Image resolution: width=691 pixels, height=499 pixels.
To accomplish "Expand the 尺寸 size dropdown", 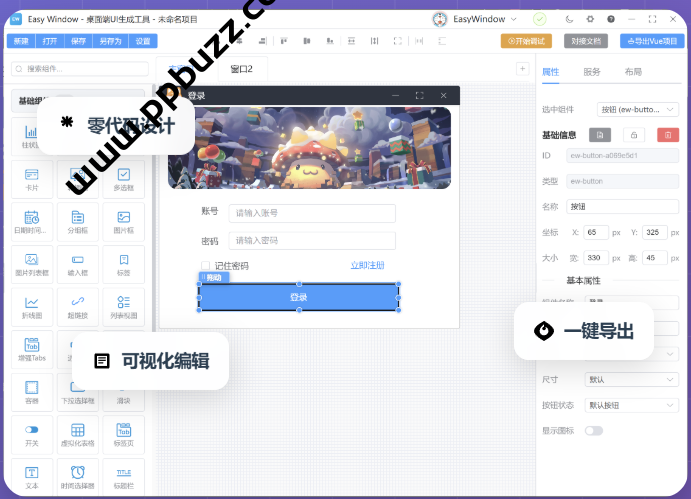I will [631, 380].
